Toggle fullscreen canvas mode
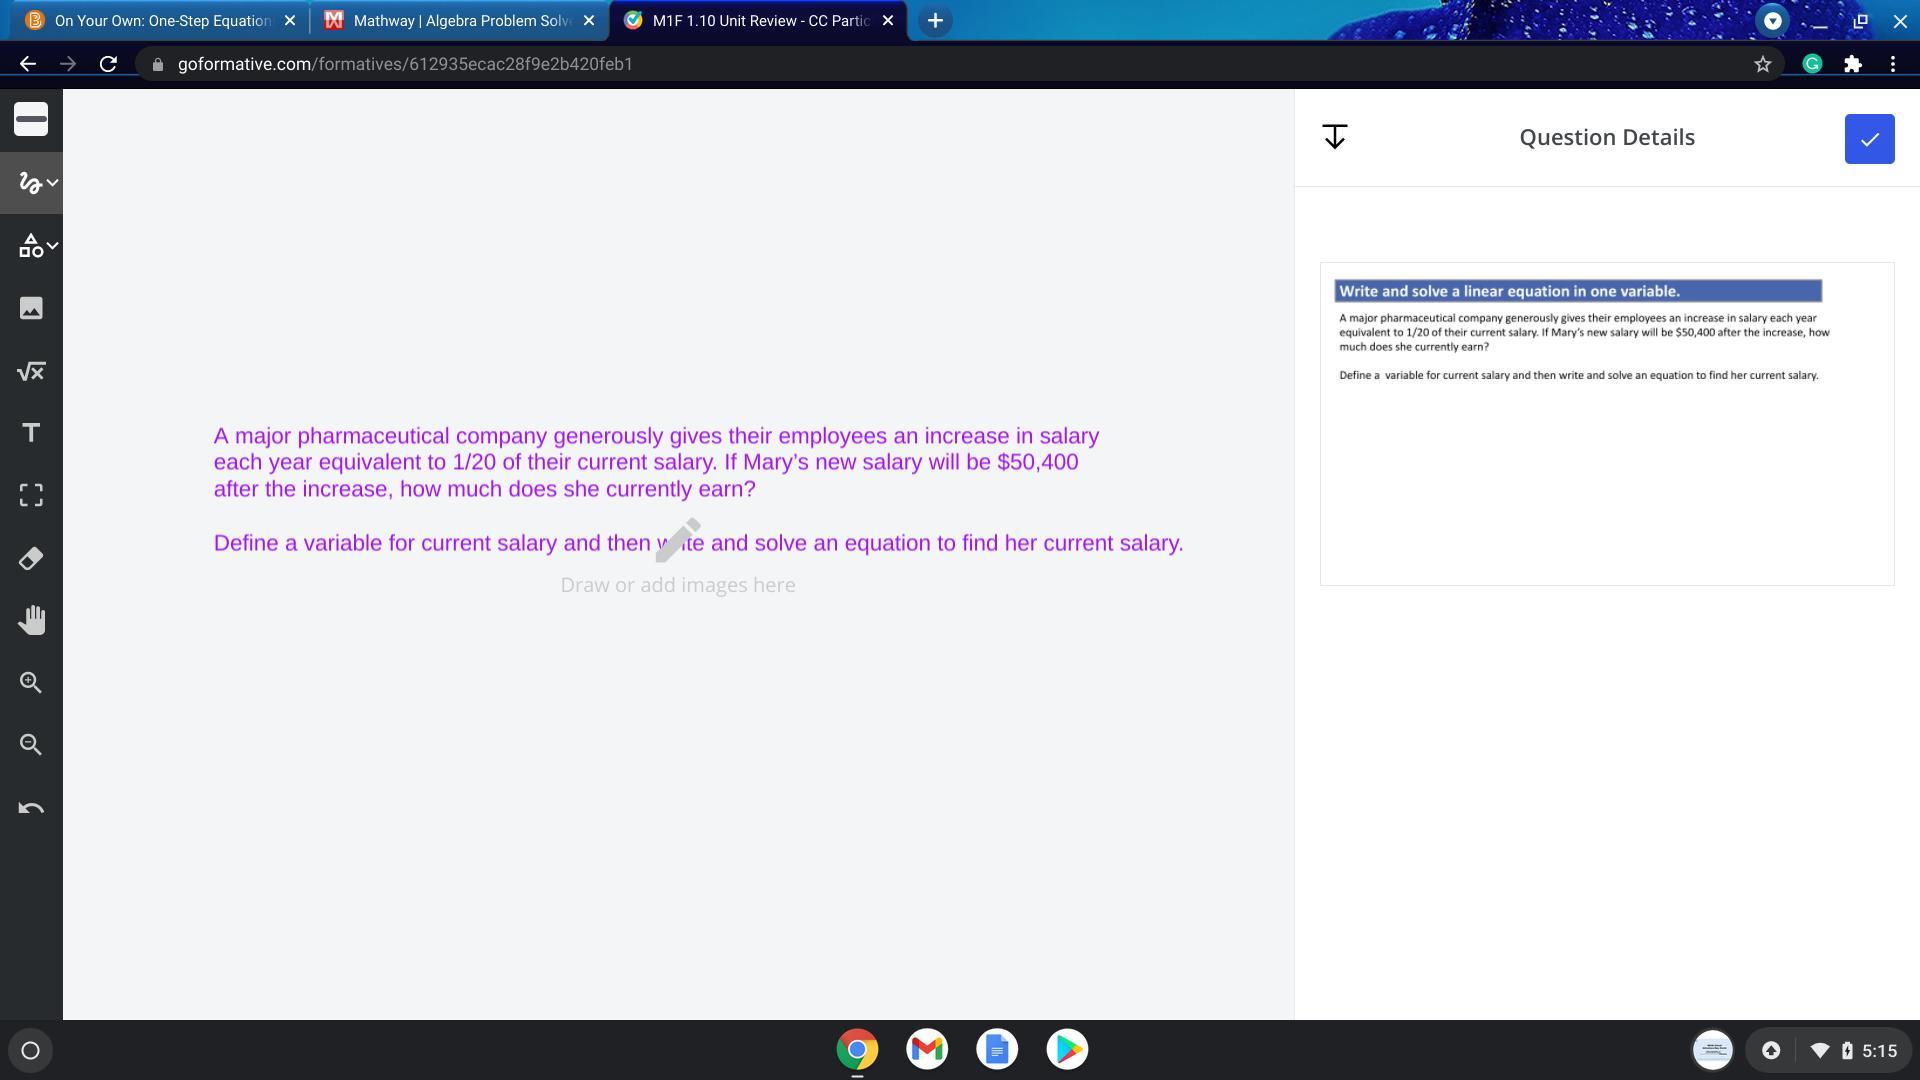 [31, 496]
